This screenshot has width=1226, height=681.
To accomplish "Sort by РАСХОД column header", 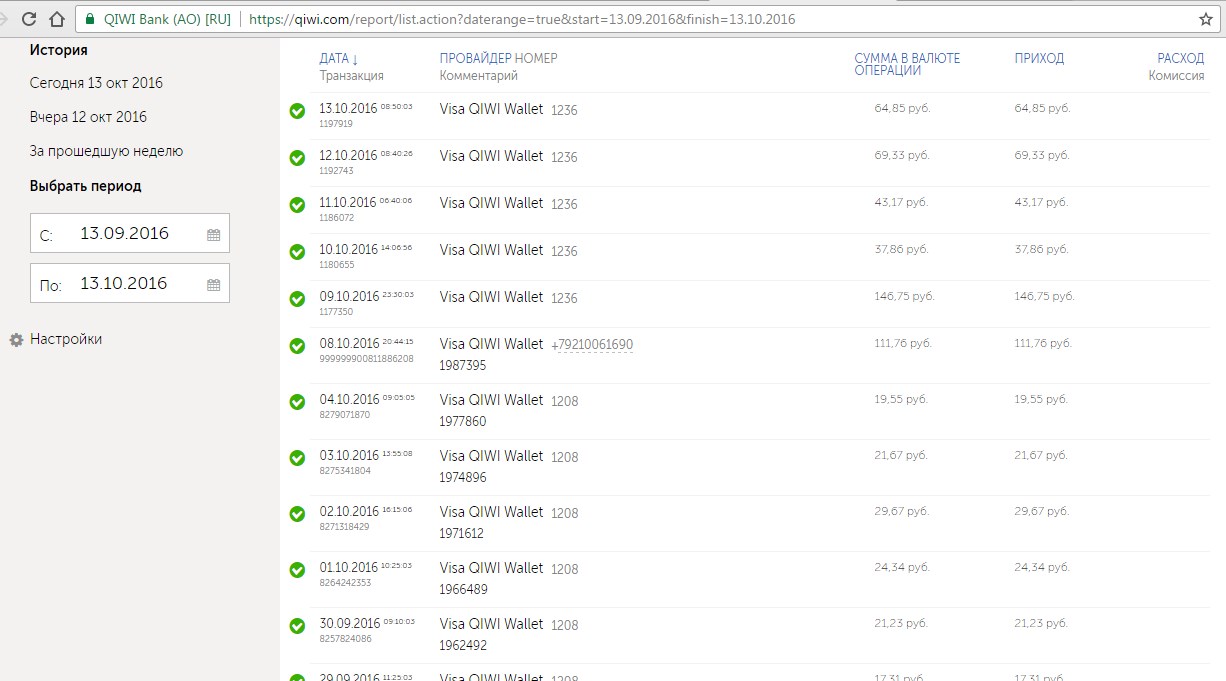I will coord(1181,58).
